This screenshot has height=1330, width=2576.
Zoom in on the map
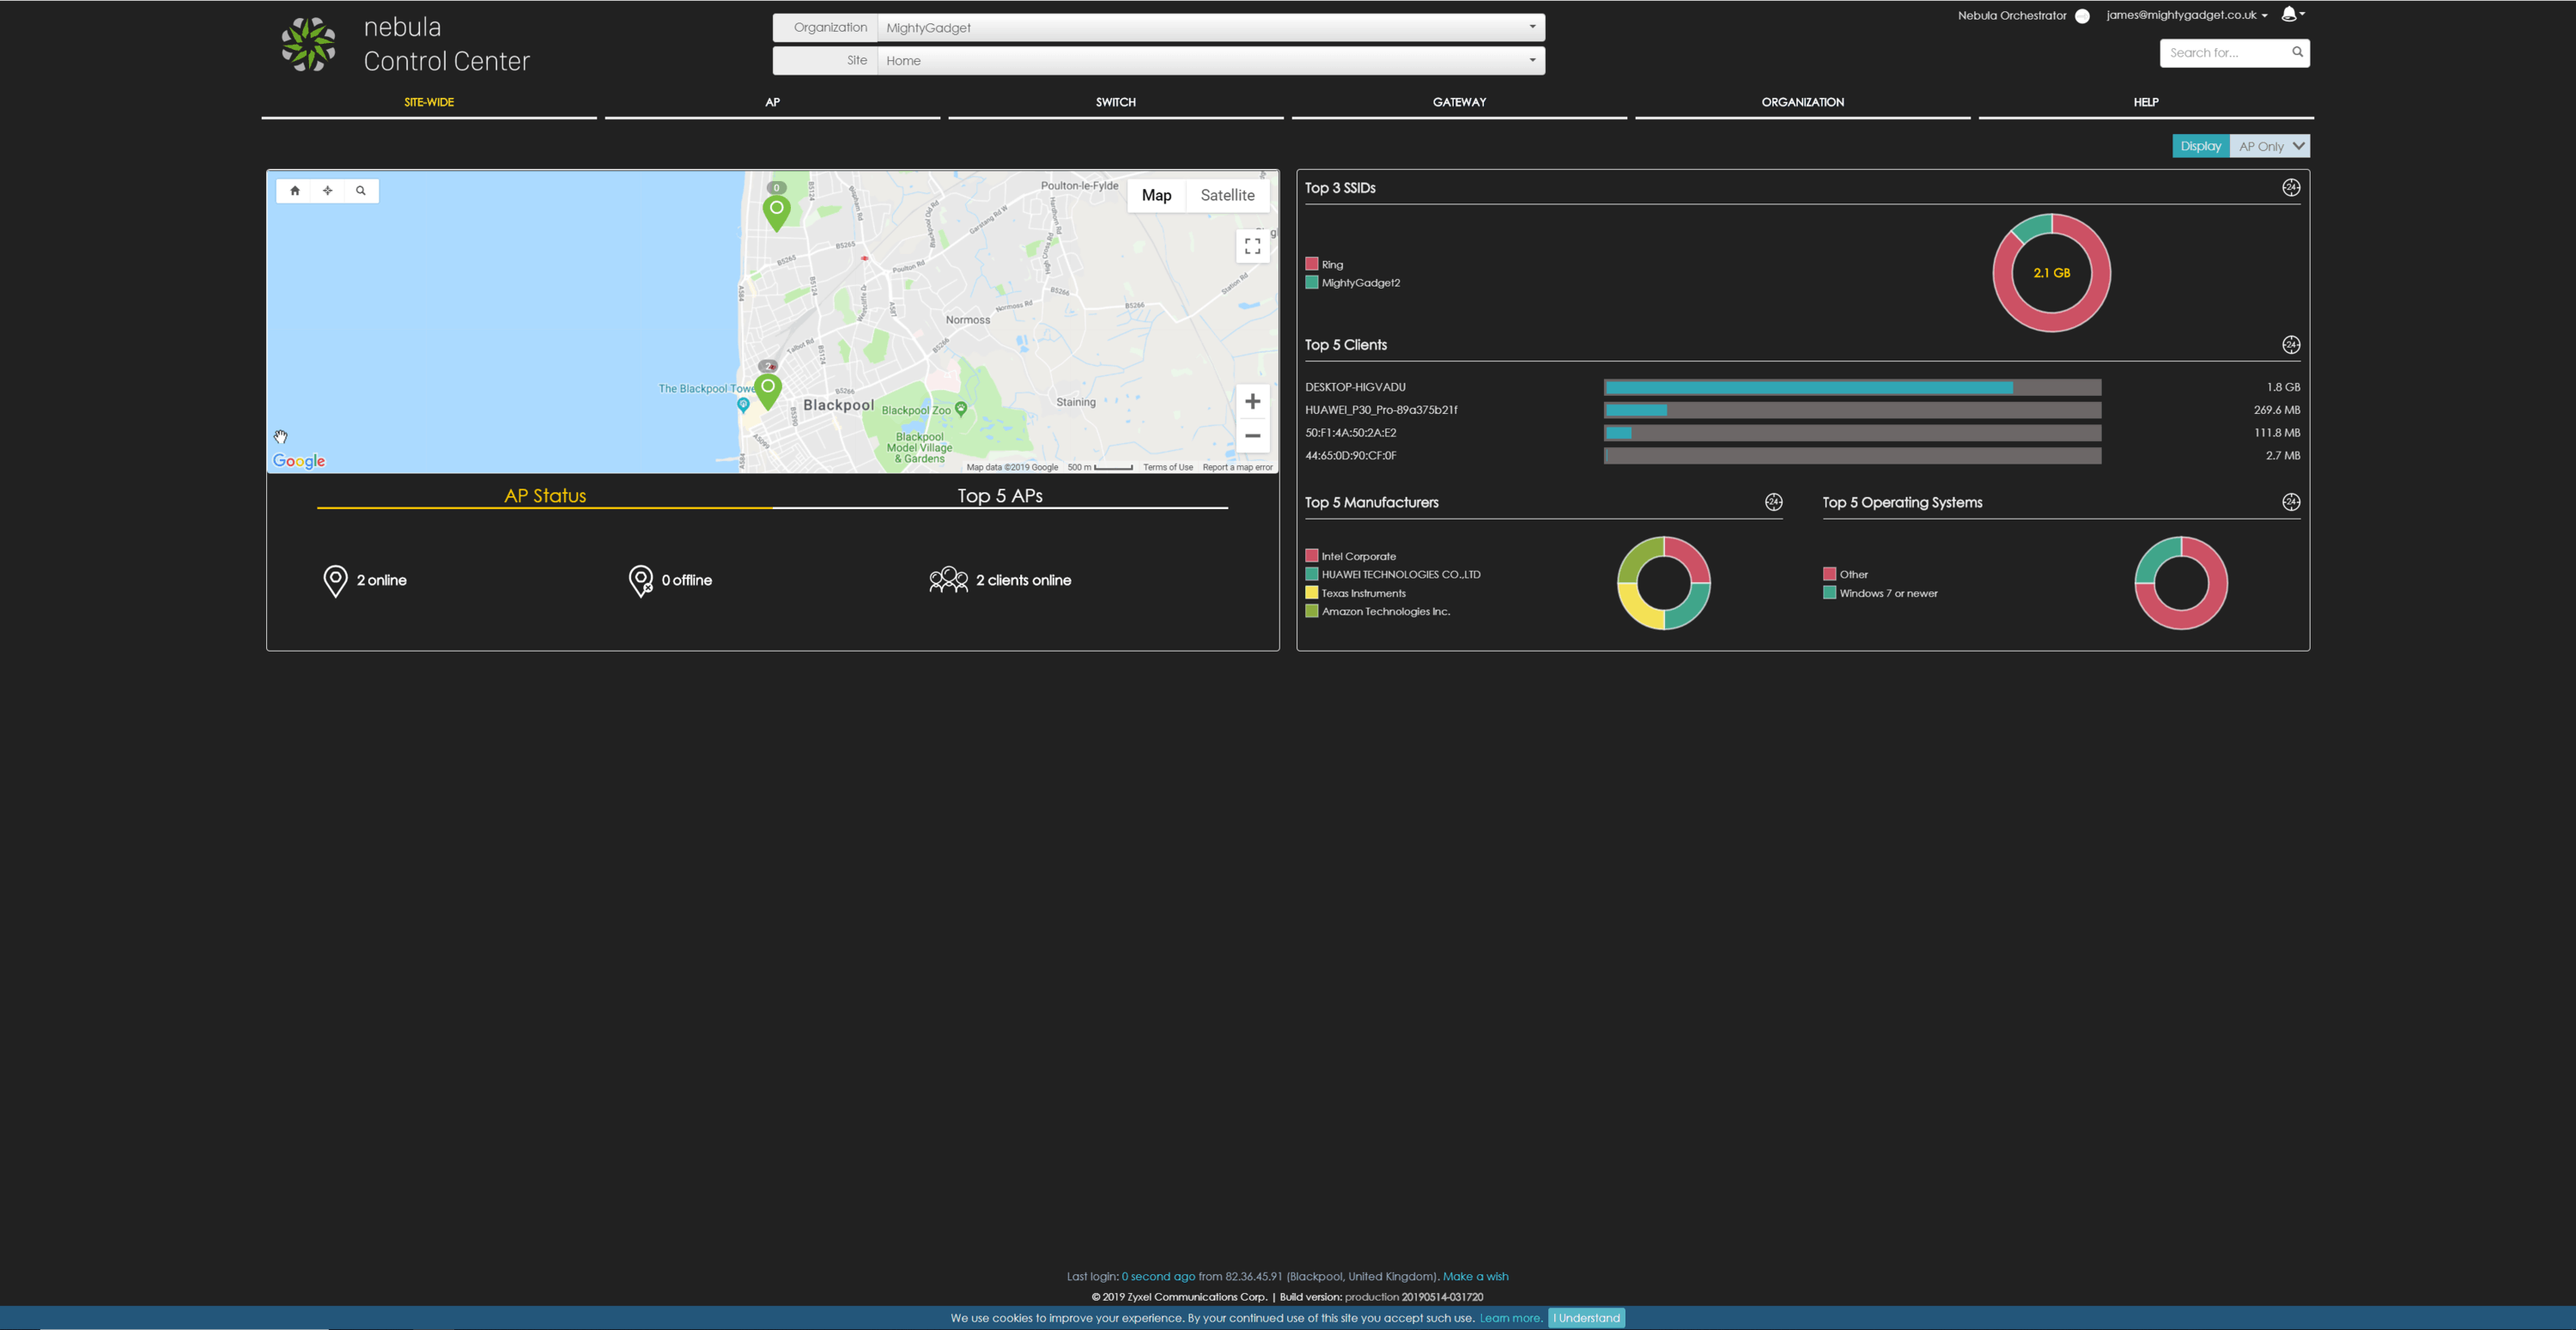coord(1252,401)
